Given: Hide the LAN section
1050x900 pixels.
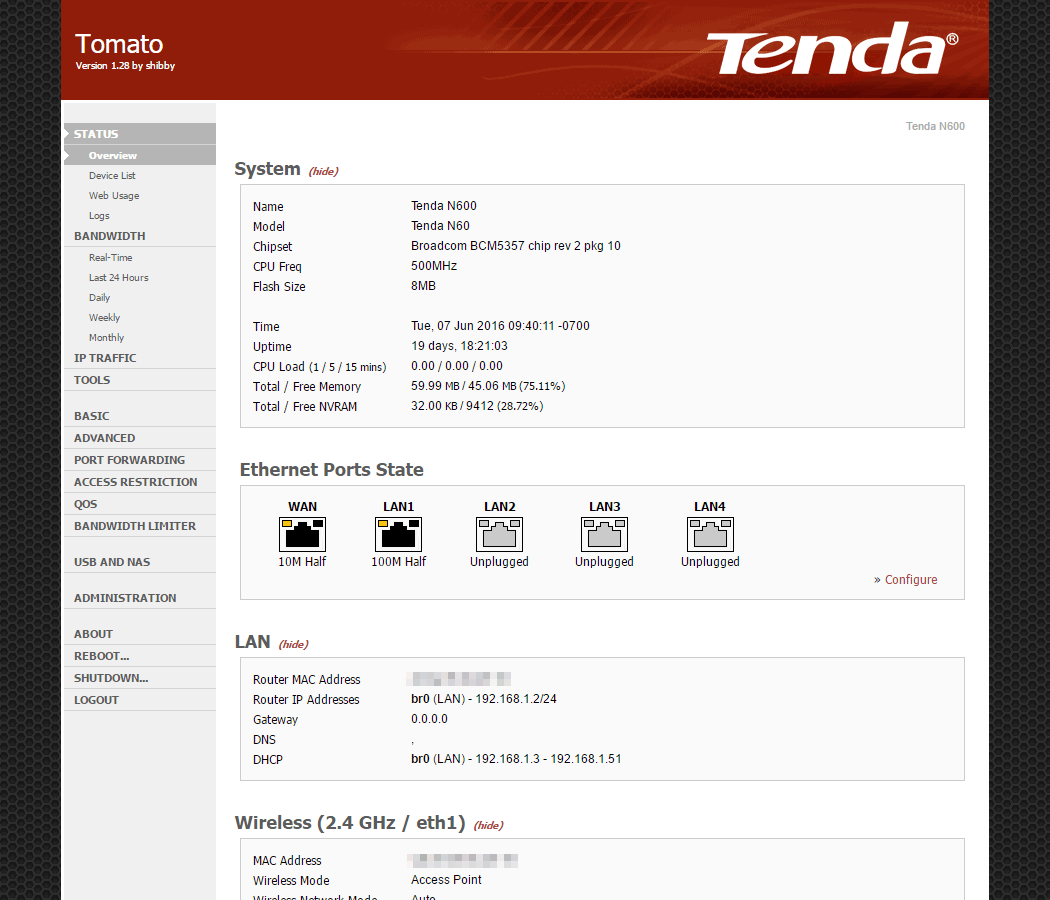Looking at the screenshot, I should point(293,644).
